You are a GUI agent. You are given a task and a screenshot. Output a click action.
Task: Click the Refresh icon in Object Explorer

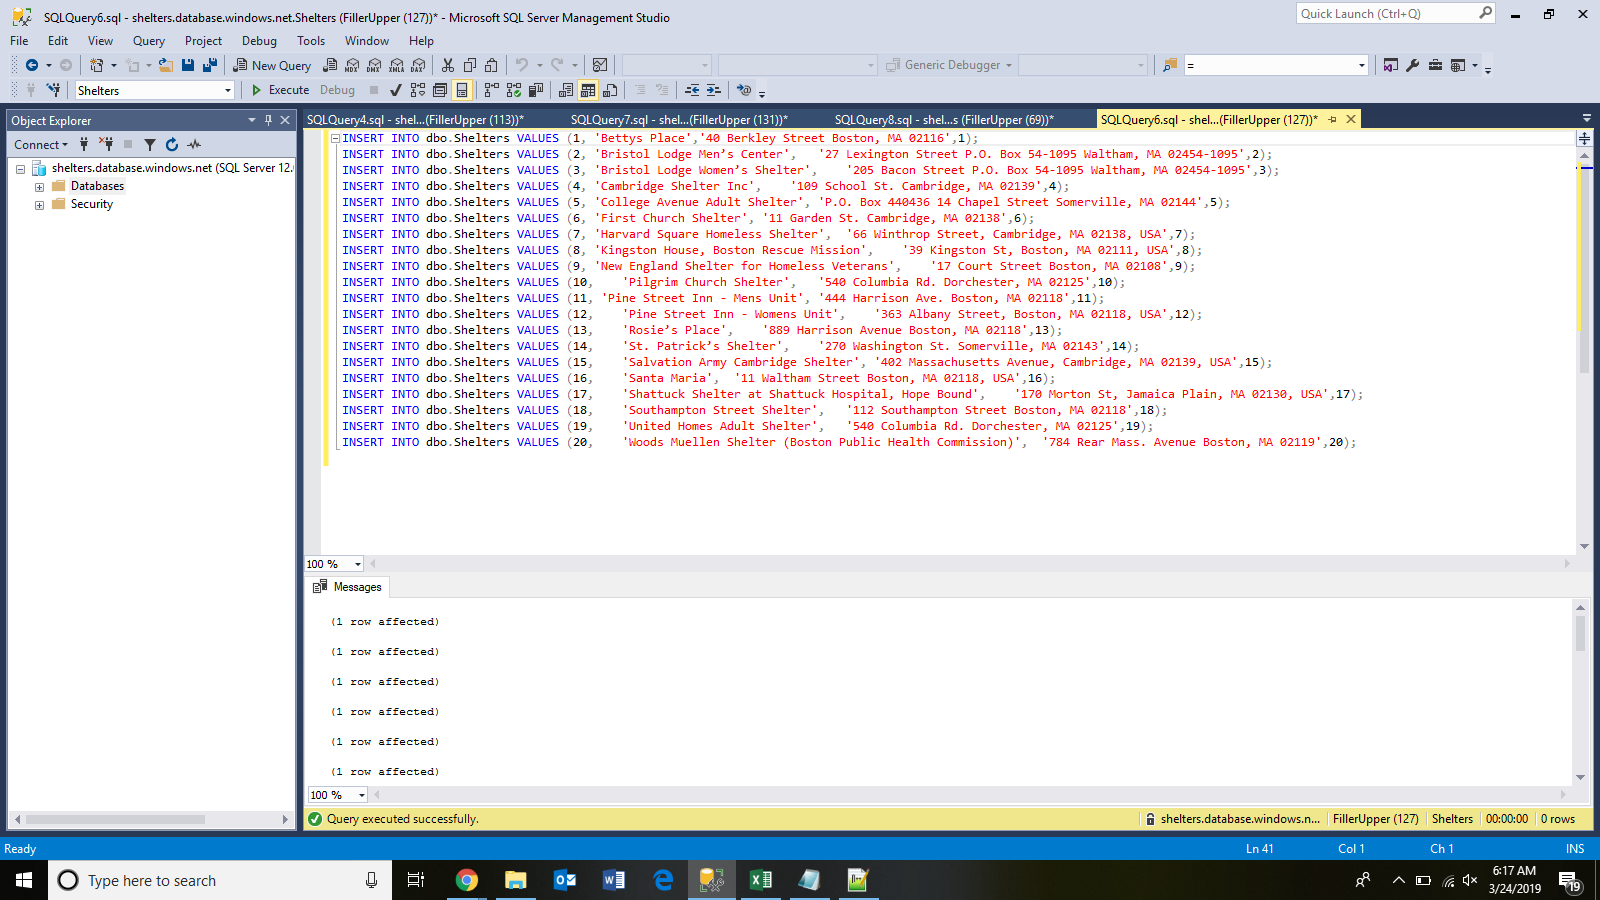(172, 145)
